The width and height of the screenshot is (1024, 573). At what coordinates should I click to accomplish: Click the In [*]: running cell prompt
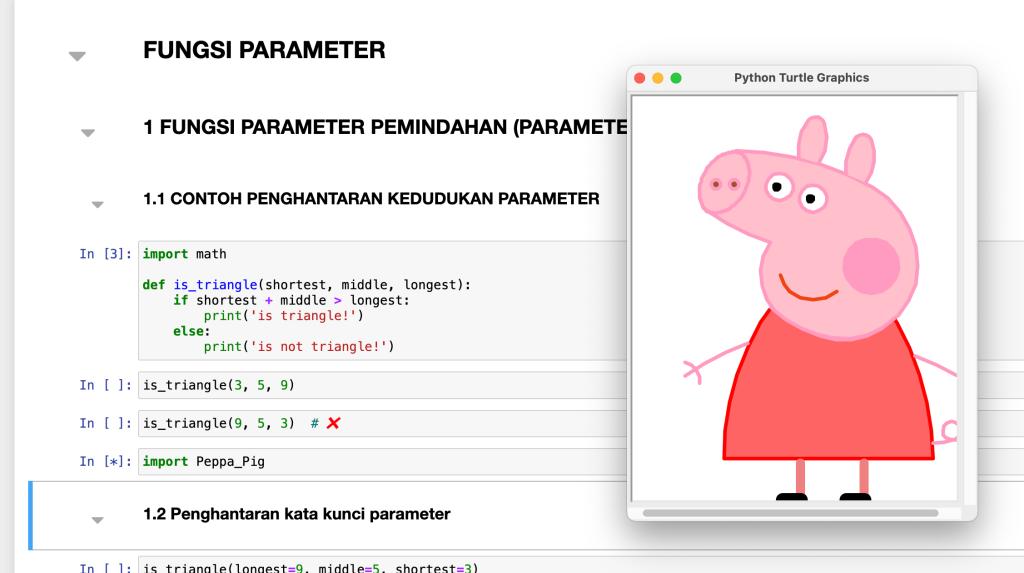(105, 461)
